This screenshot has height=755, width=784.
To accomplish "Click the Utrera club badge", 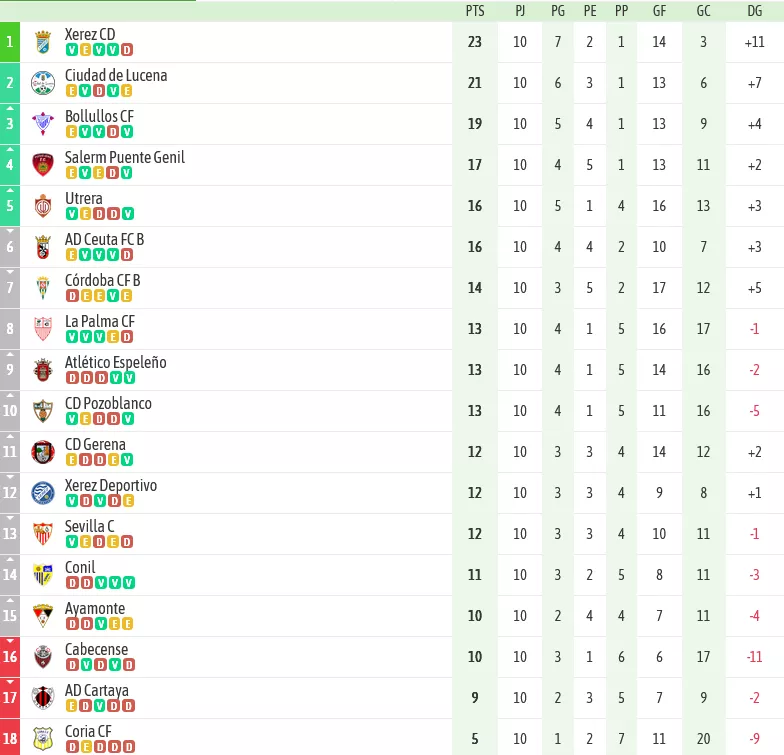I will [43, 206].
